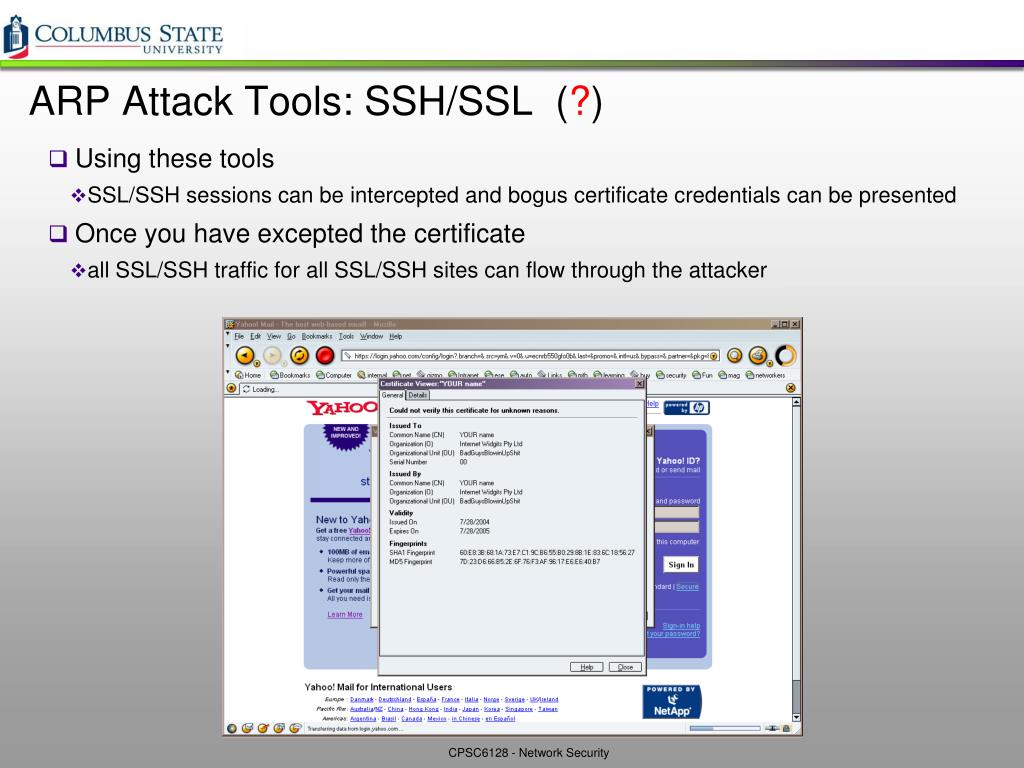Click the page load progress bar in status bar

[725, 728]
